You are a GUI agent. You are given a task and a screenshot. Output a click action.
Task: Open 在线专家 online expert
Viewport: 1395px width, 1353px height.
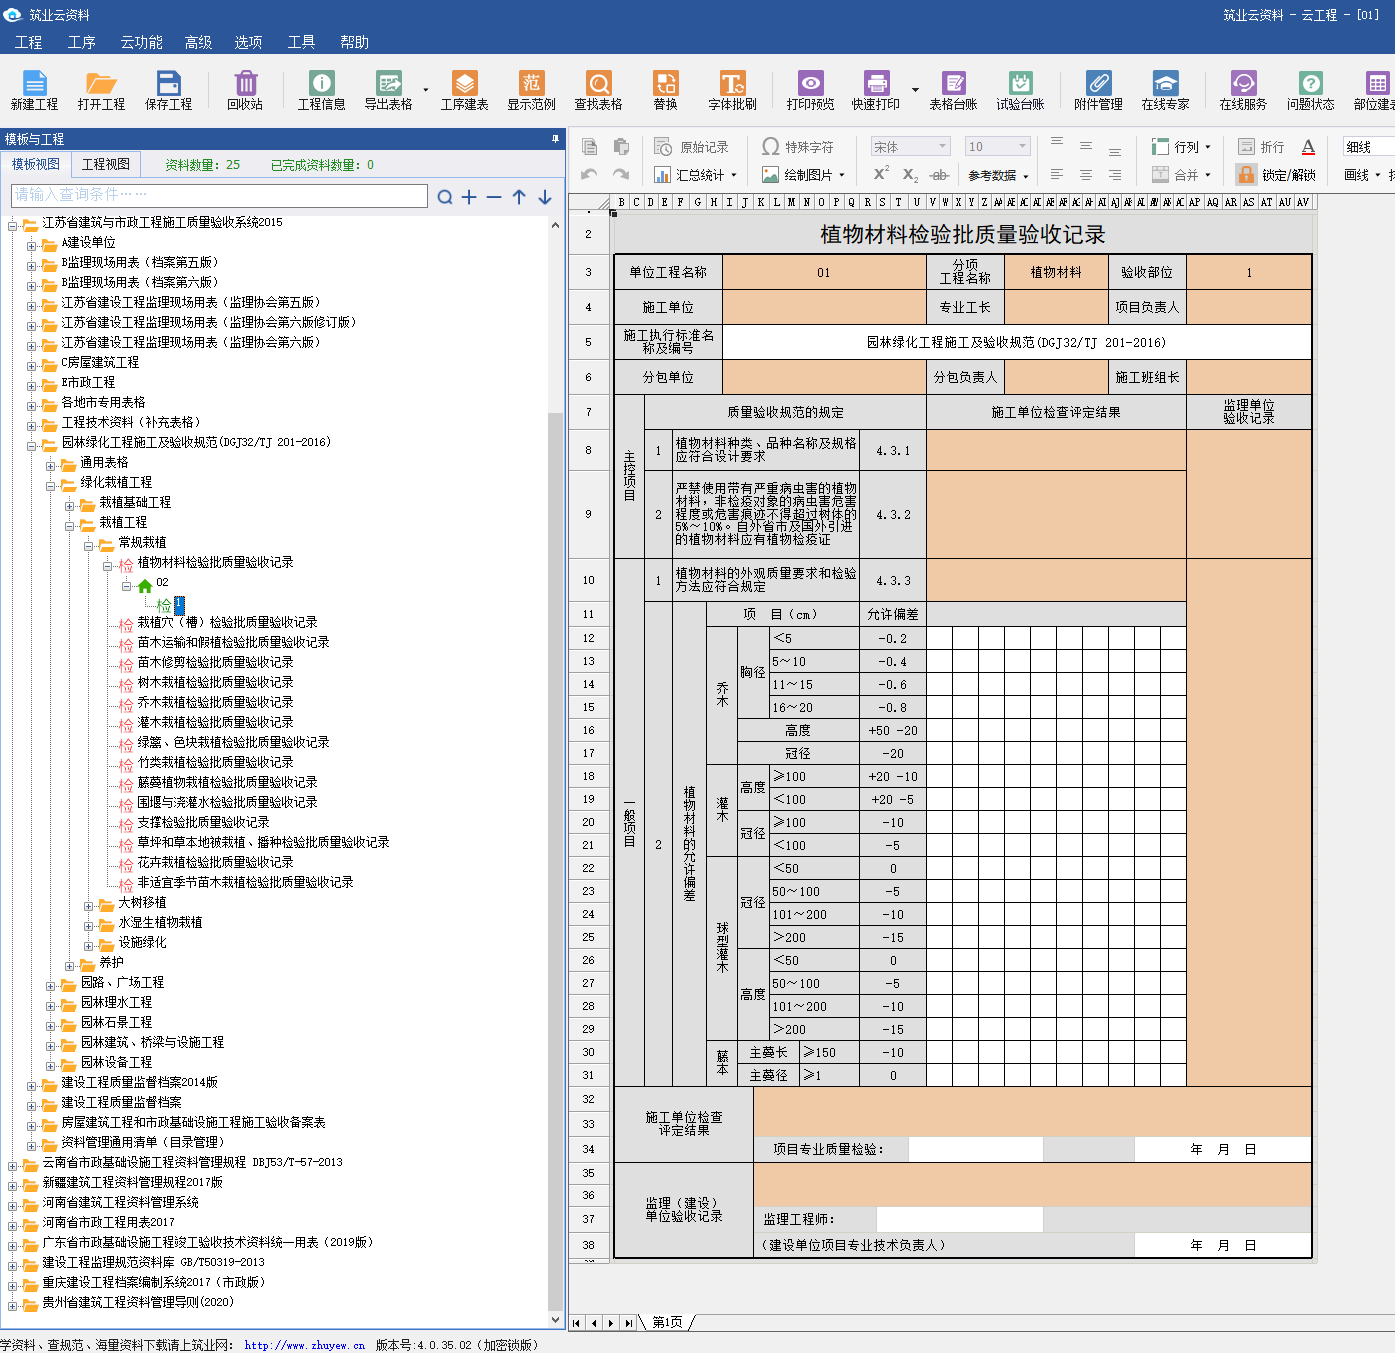click(x=1165, y=90)
